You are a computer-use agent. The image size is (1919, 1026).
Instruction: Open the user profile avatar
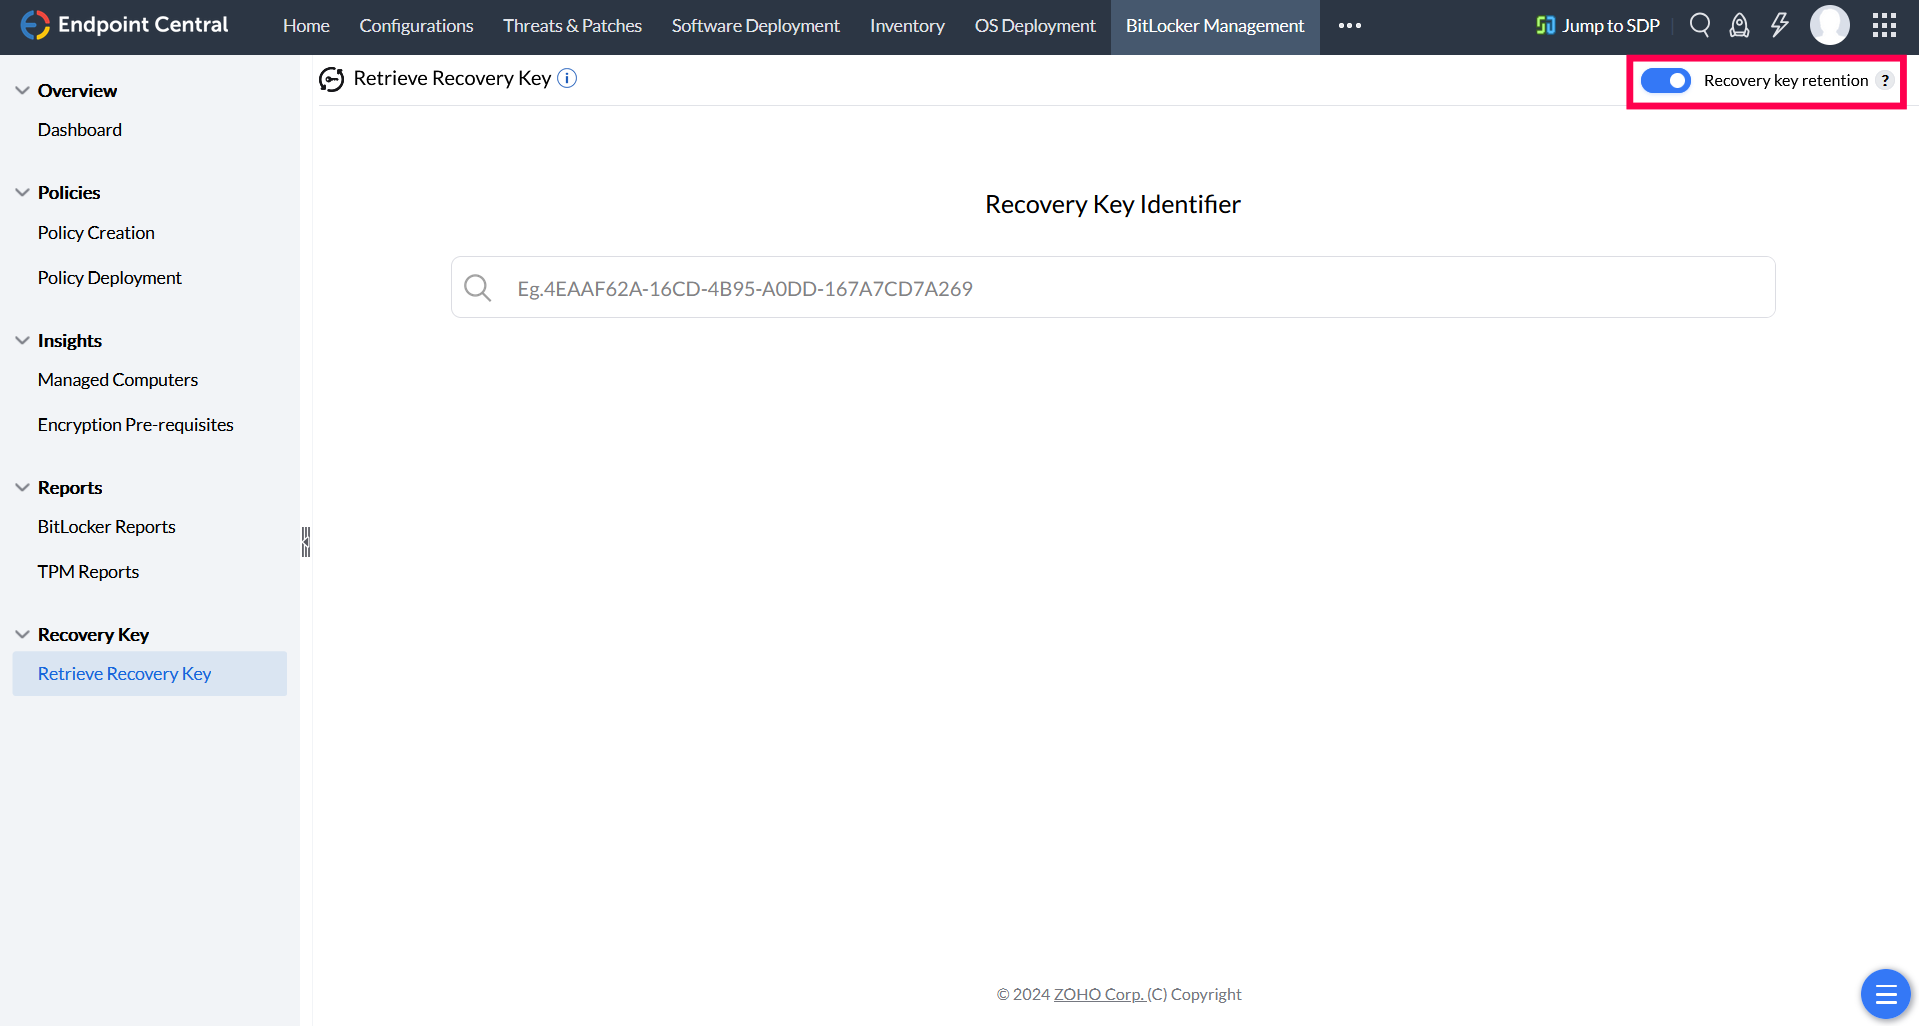(x=1830, y=25)
